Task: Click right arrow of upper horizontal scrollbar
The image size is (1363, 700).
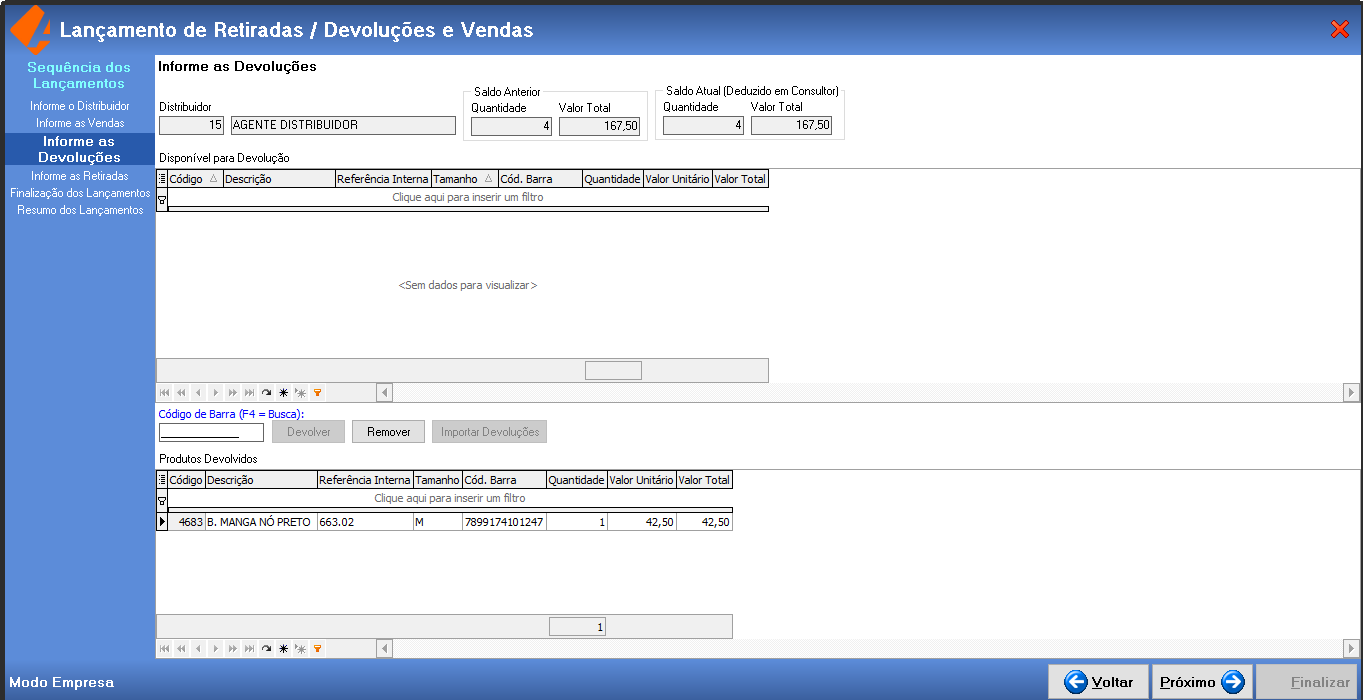Action: (1351, 393)
